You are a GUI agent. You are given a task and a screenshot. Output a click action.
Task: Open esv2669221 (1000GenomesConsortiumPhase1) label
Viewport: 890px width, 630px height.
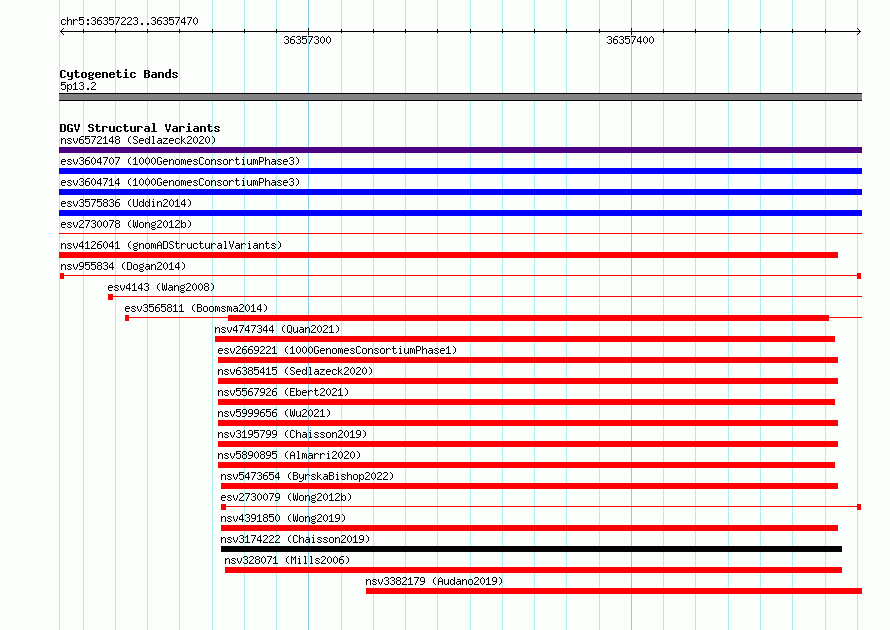337,350
